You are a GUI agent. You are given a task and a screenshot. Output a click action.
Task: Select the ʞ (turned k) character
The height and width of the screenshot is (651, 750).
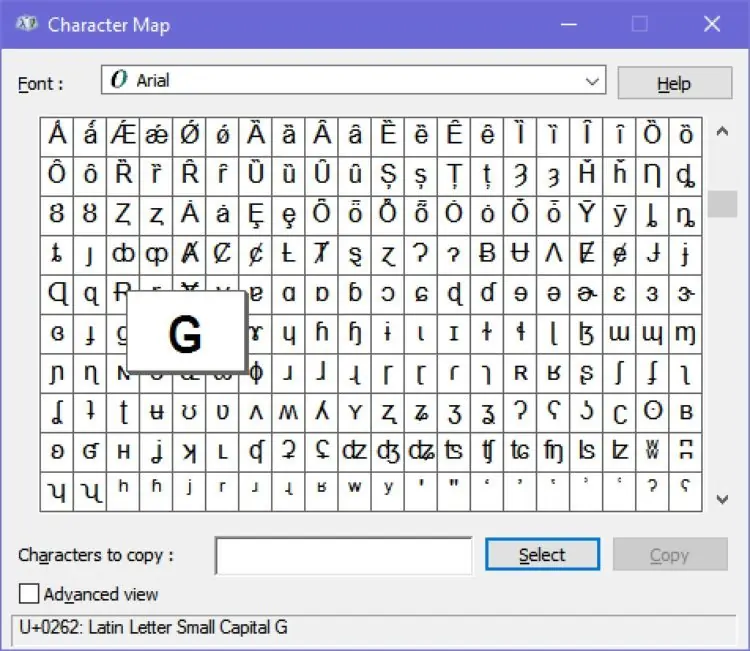pyautogui.click(x=189, y=453)
